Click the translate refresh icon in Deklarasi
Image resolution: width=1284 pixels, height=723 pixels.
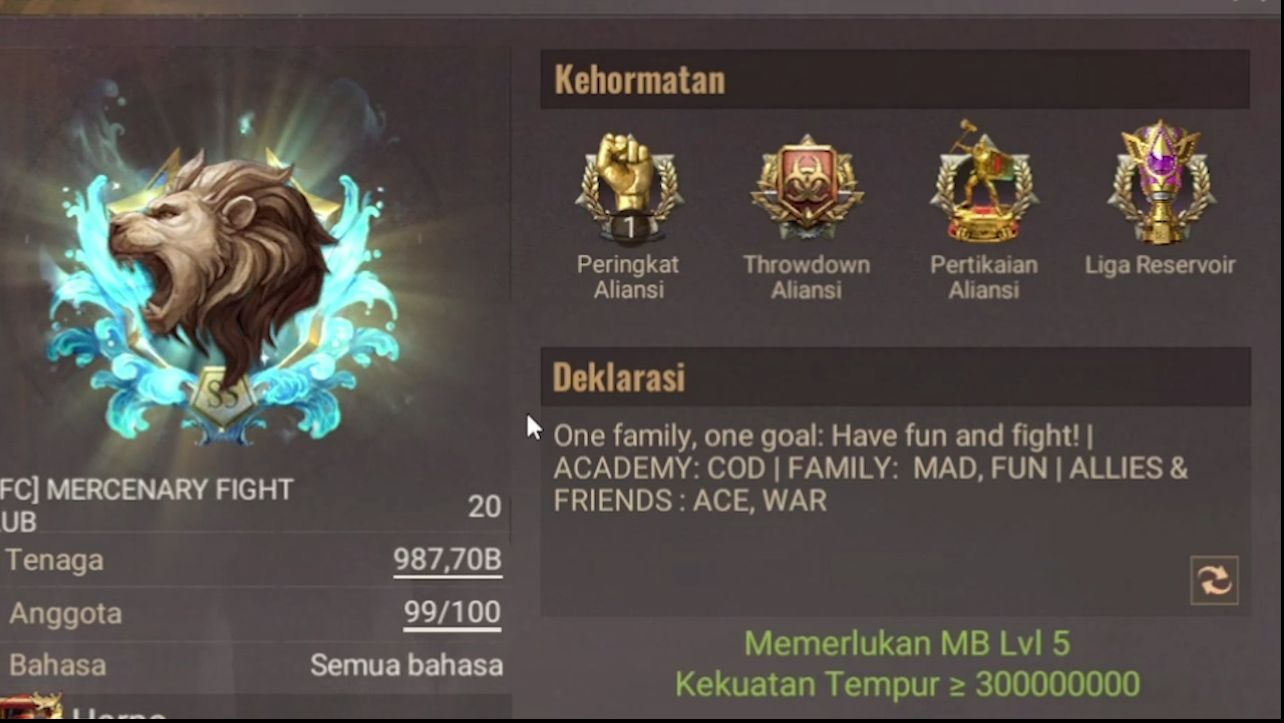point(1214,580)
